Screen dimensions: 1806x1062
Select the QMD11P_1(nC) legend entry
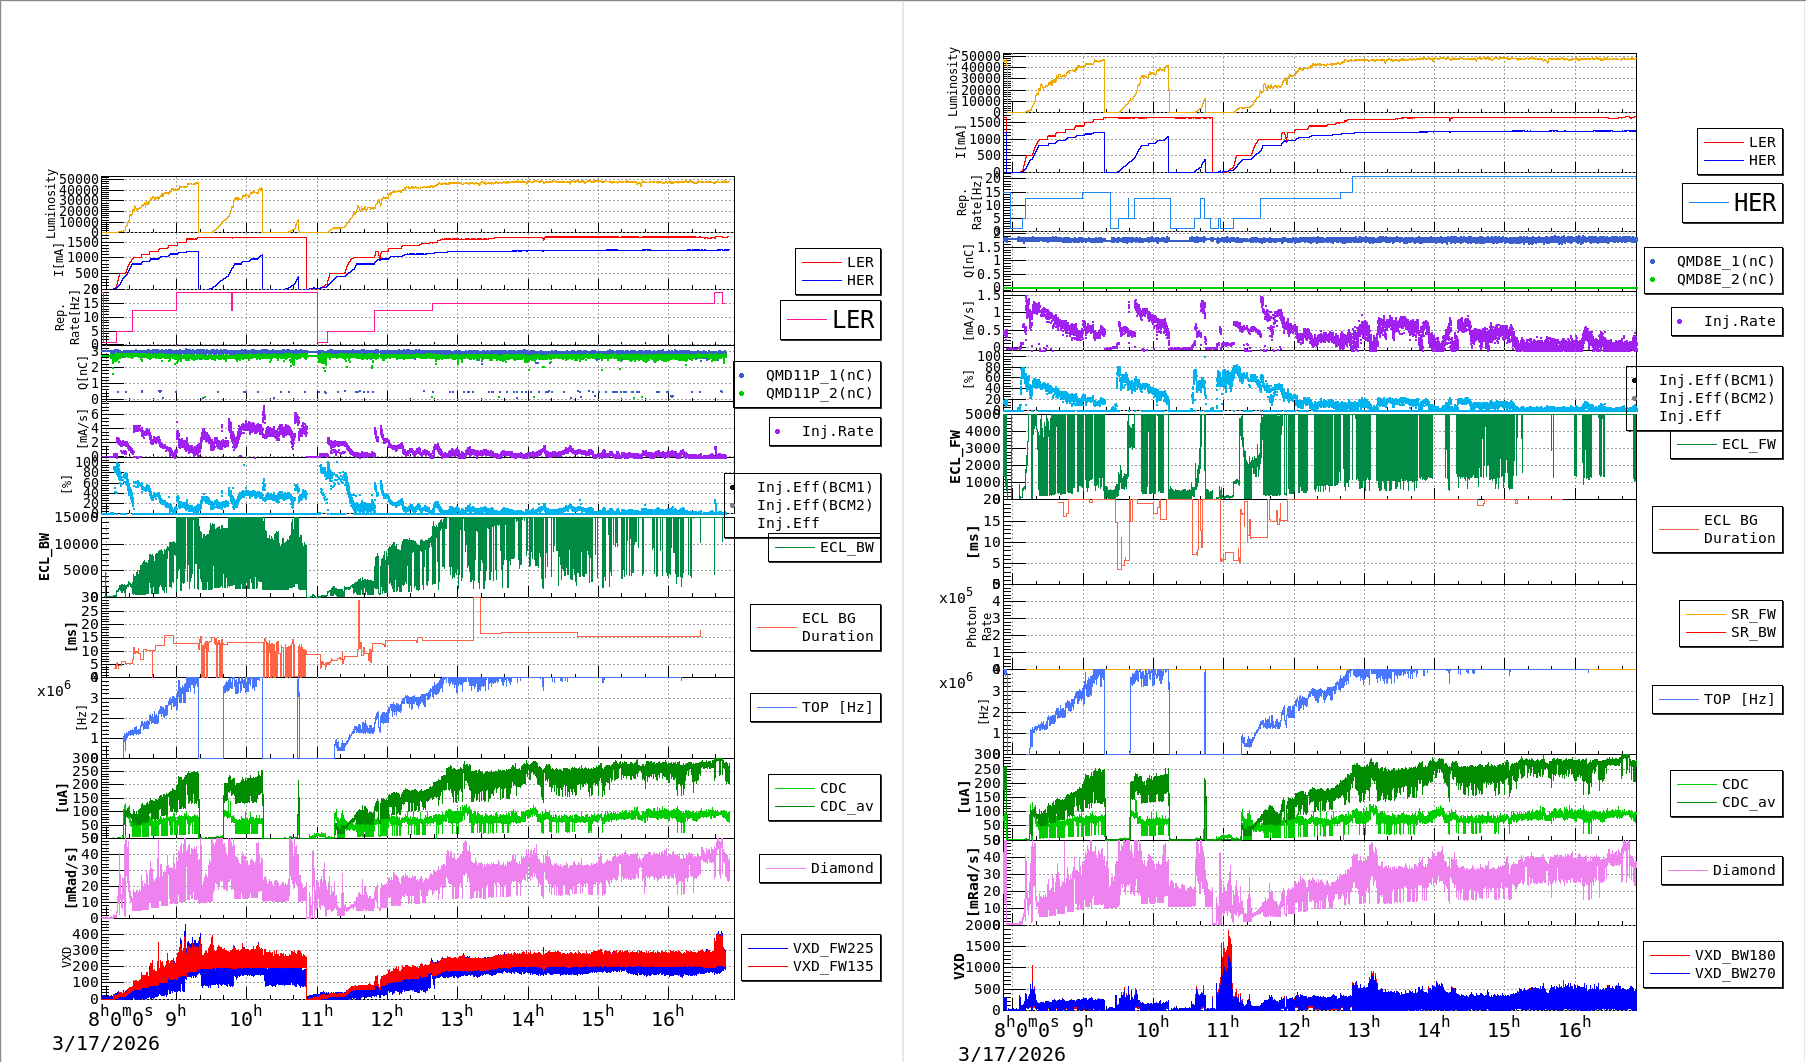[818, 375]
